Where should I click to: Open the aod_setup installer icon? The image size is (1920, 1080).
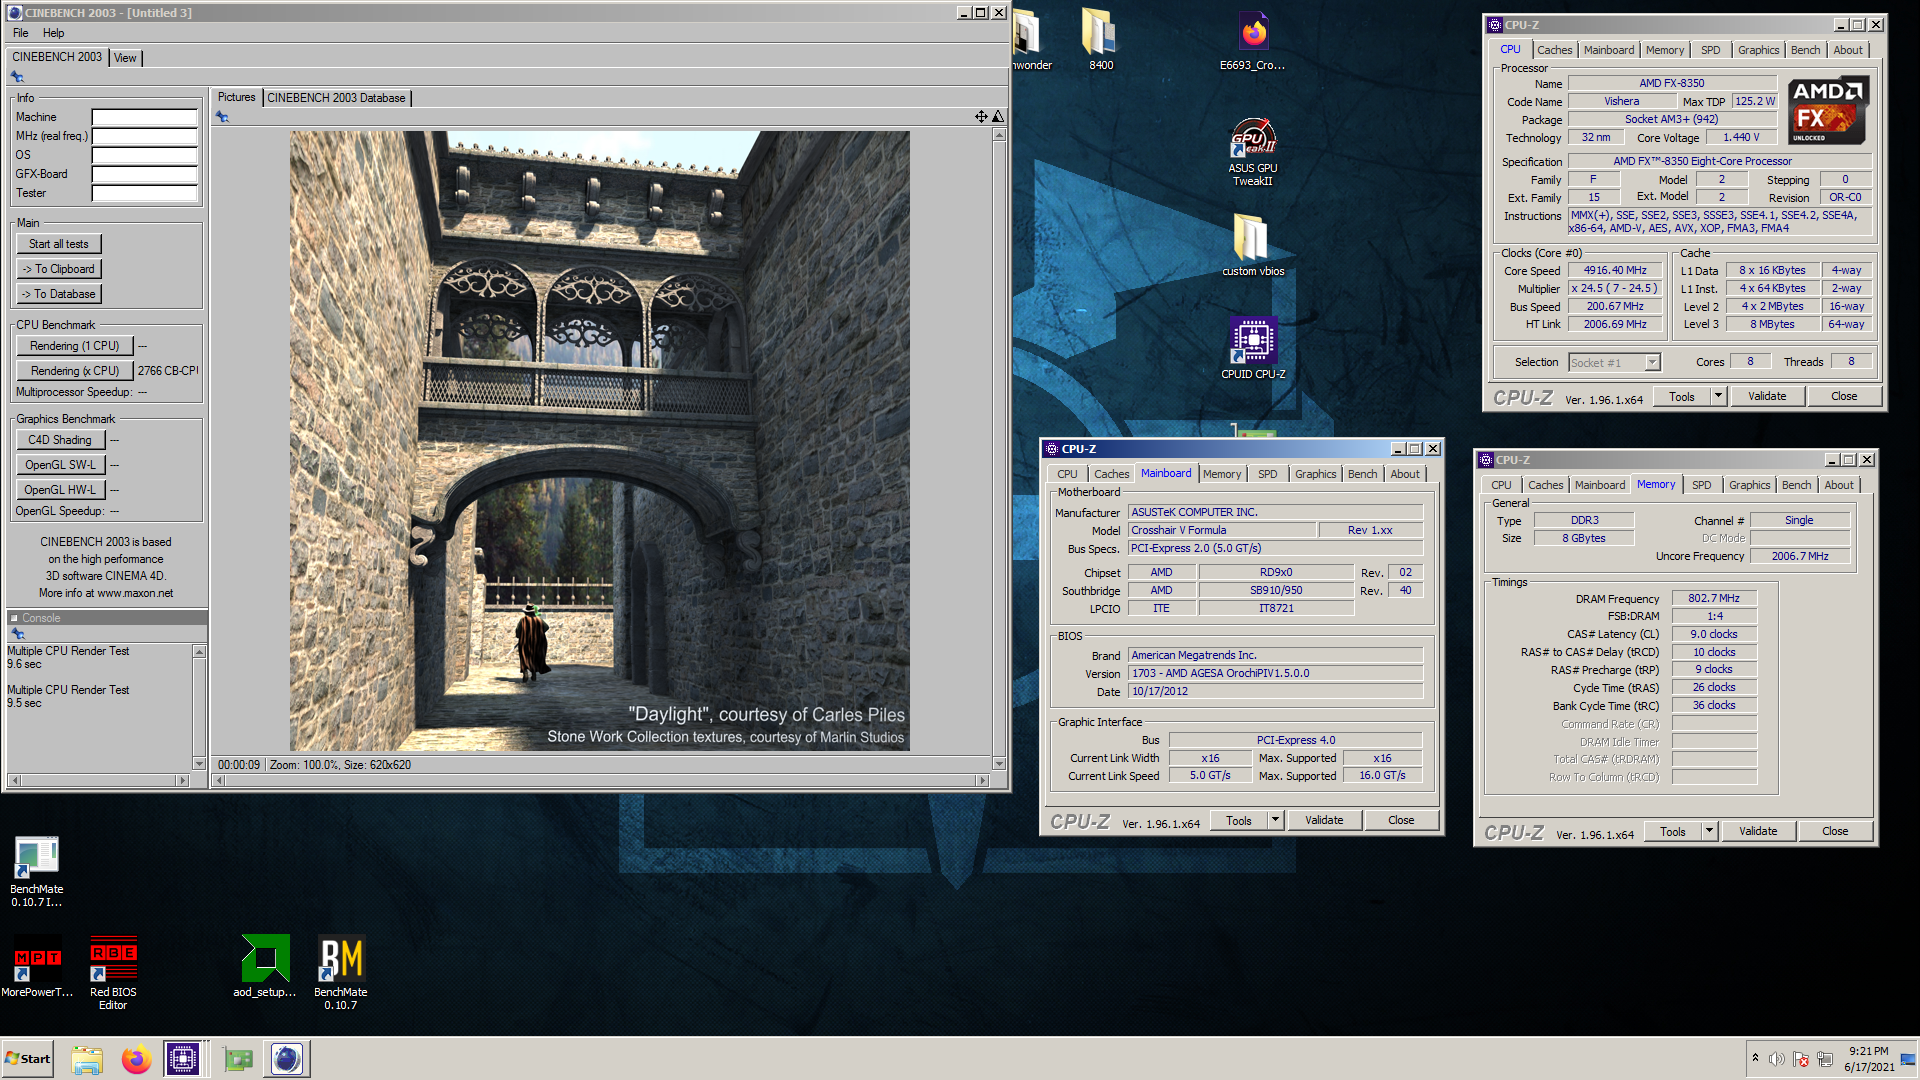[265, 966]
